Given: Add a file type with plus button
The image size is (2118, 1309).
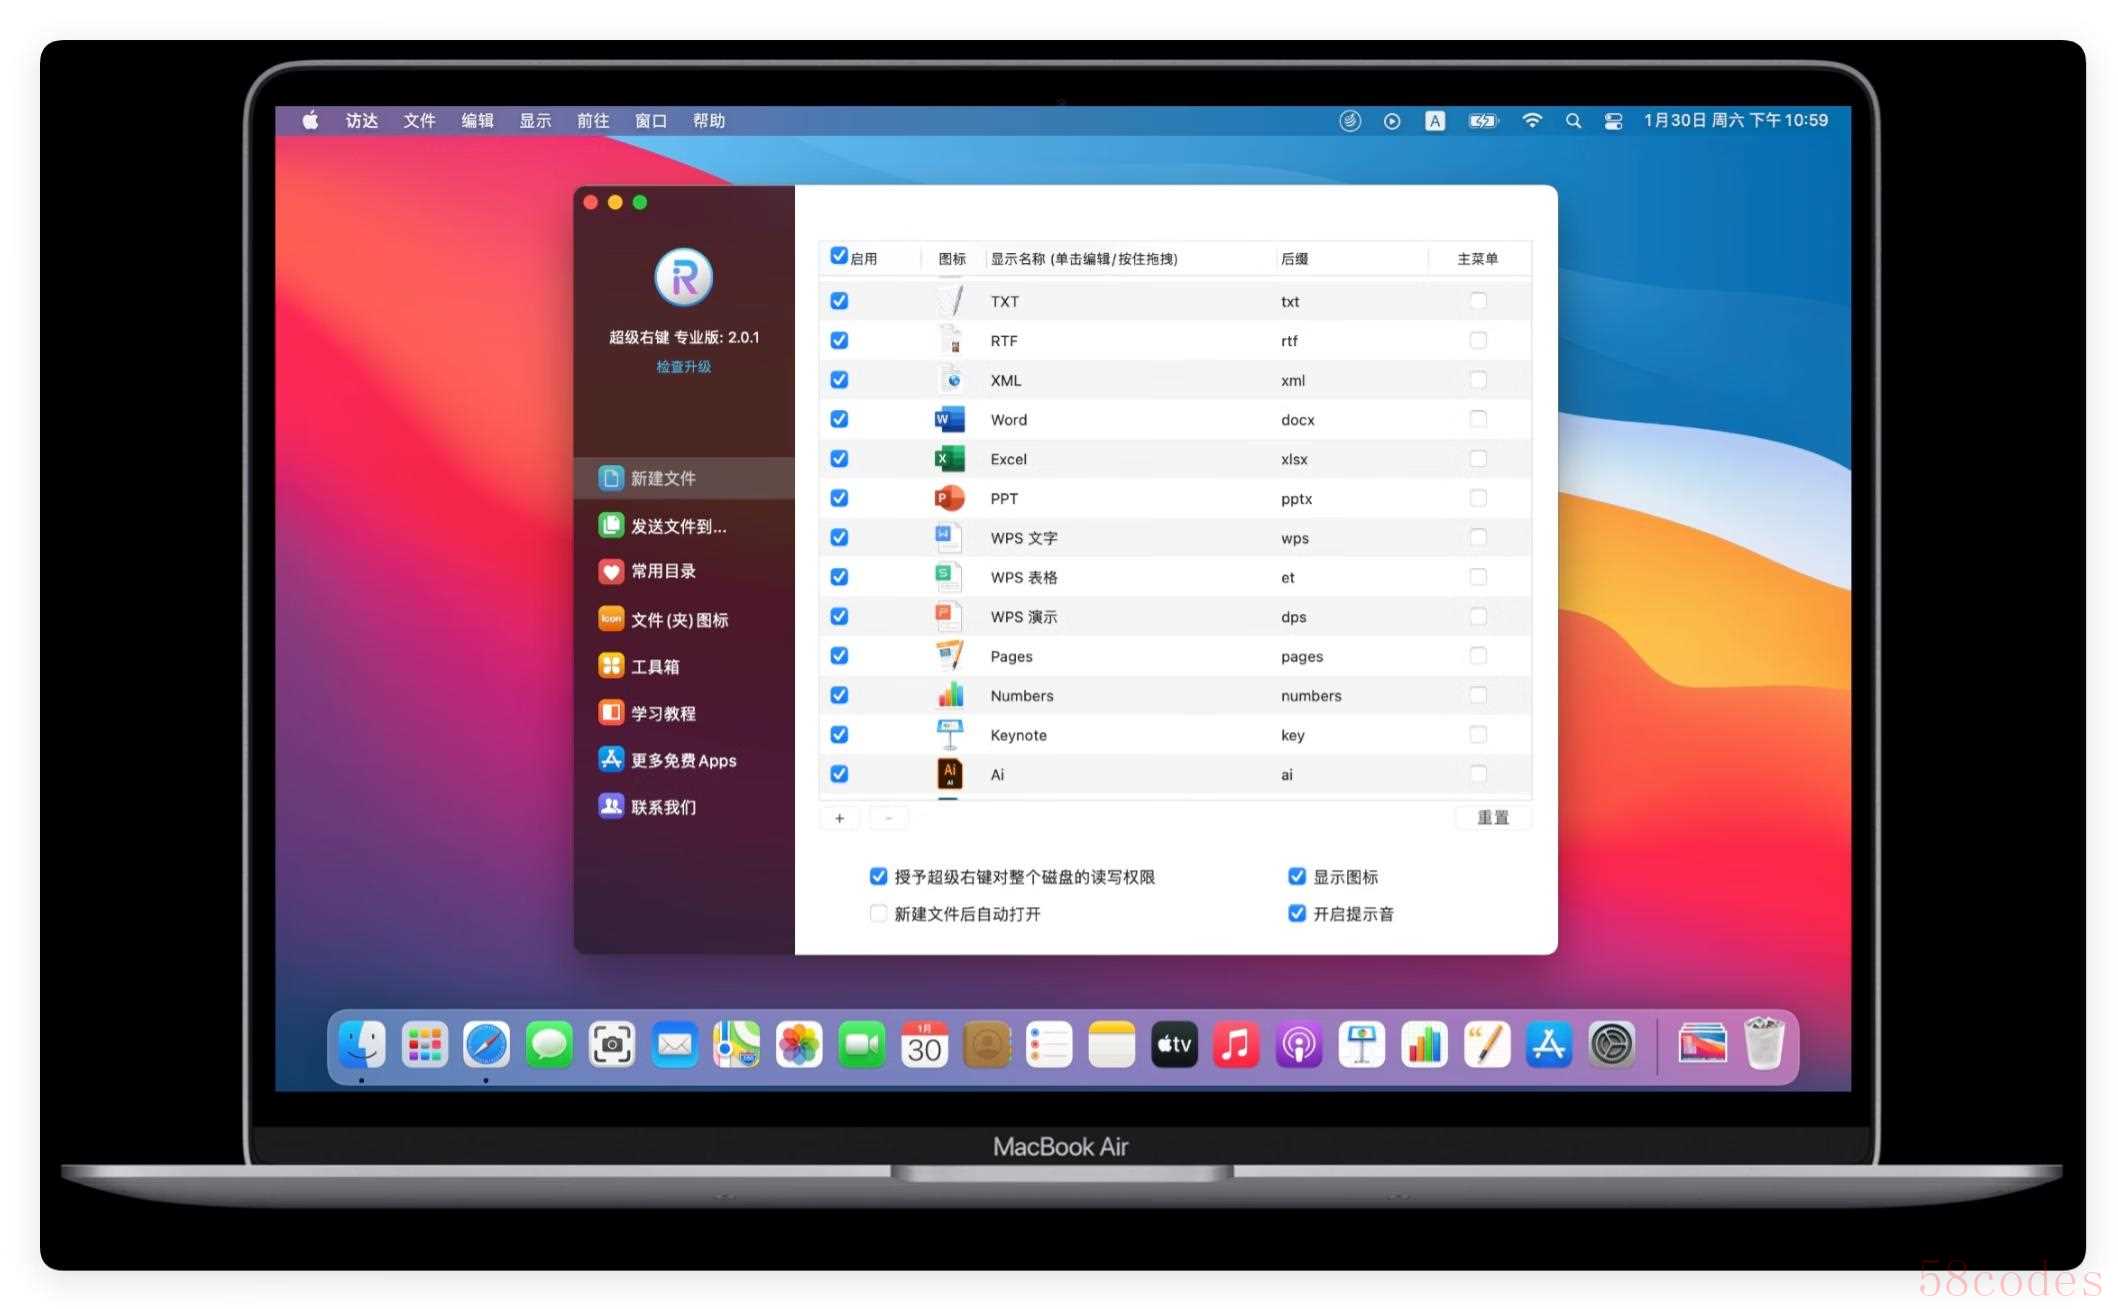Looking at the screenshot, I should point(839,818).
